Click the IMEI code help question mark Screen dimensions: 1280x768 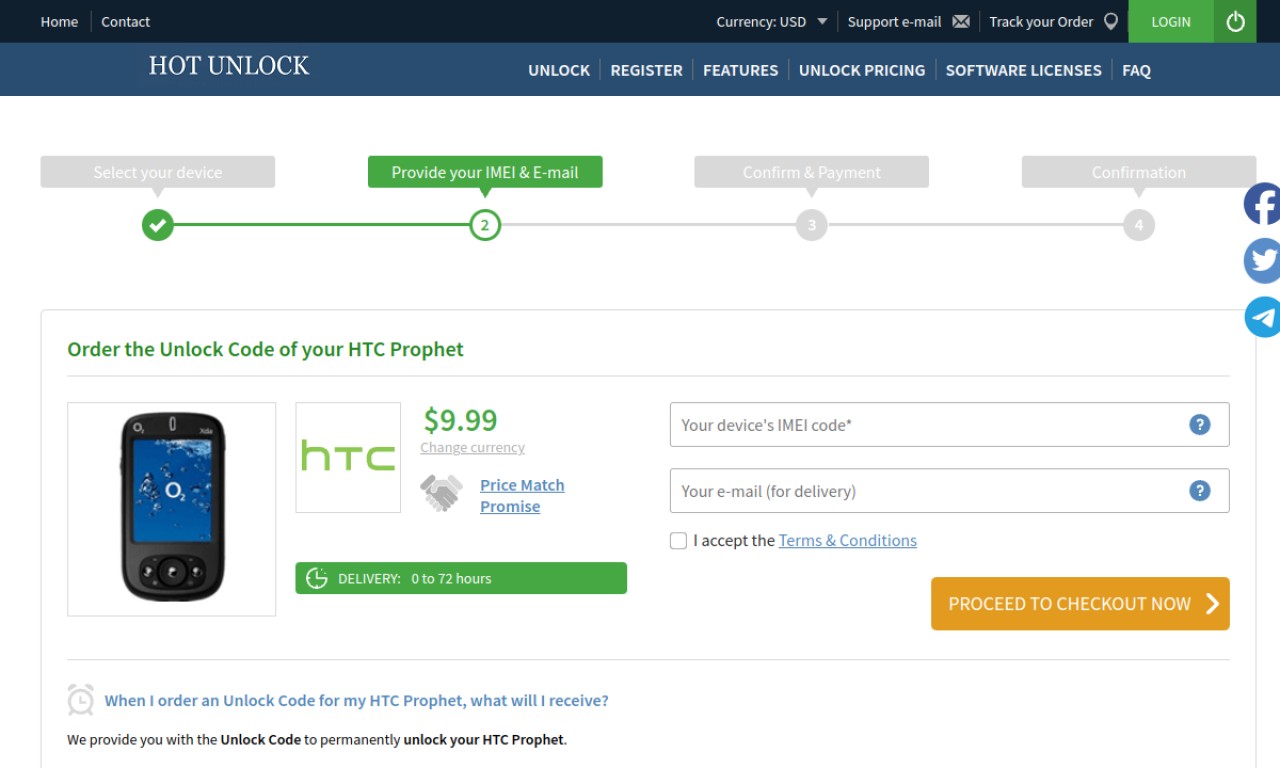click(x=1199, y=425)
